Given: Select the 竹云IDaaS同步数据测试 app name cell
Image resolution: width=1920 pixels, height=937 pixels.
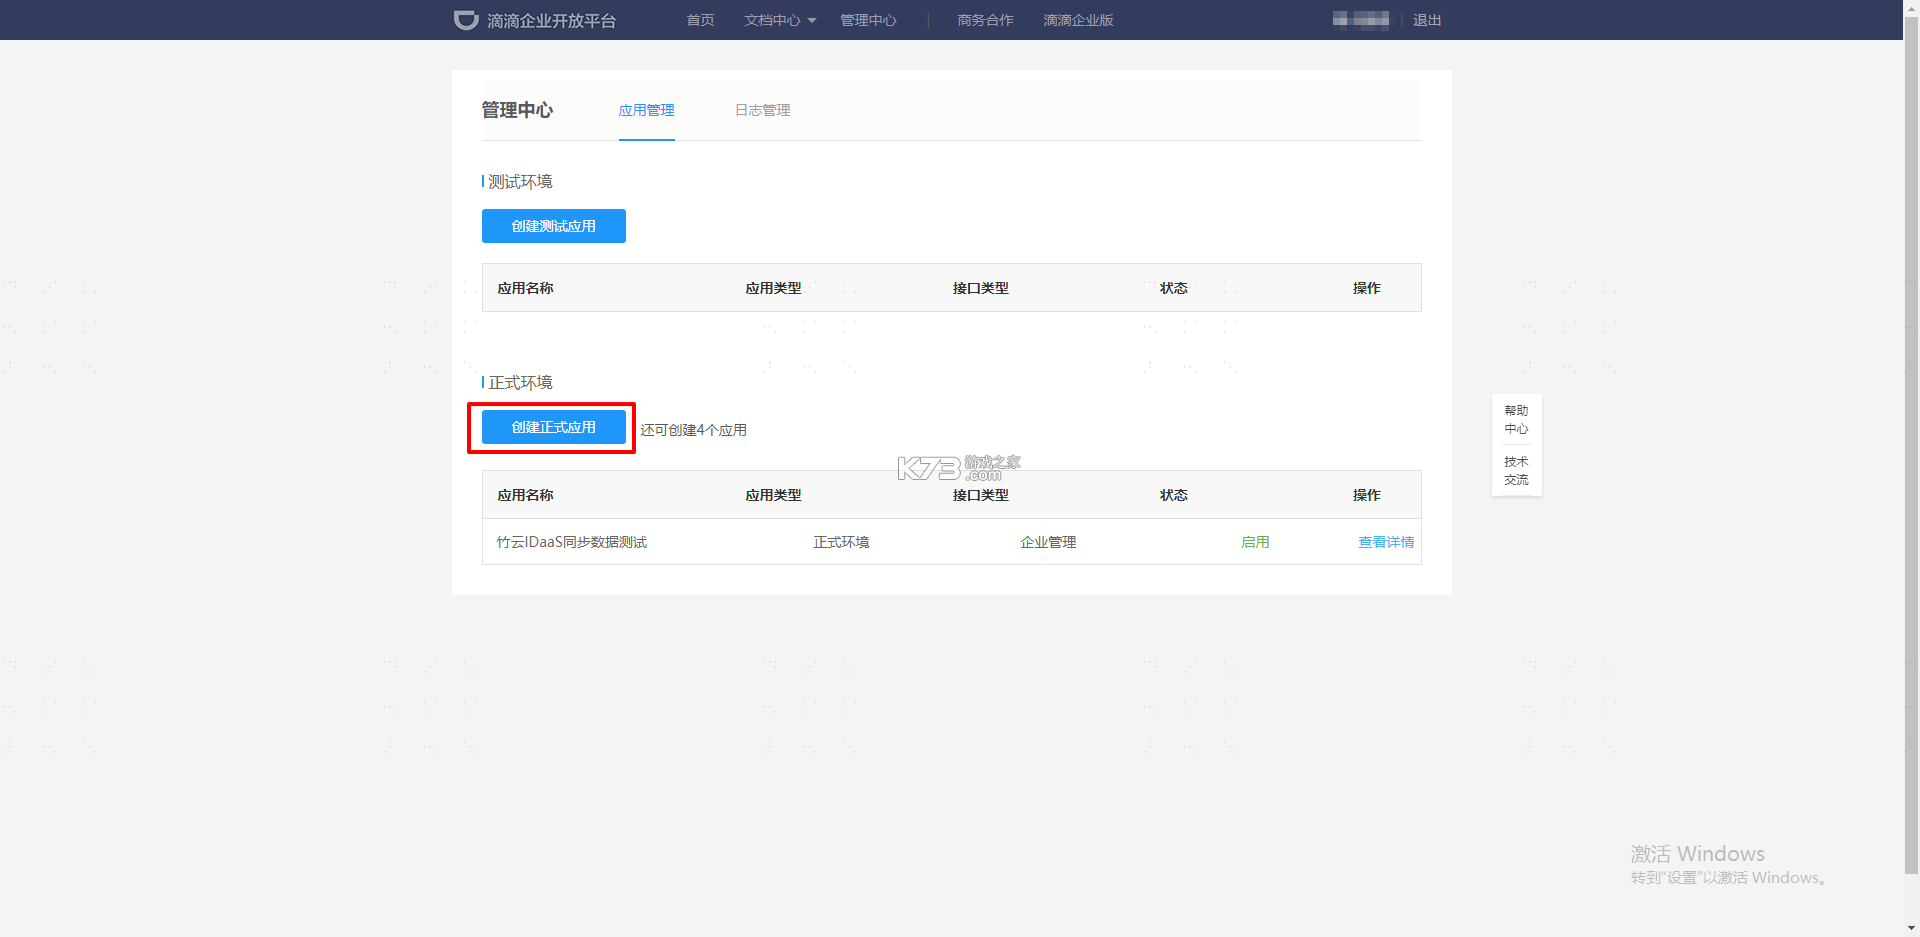Looking at the screenshot, I should 572,542.
